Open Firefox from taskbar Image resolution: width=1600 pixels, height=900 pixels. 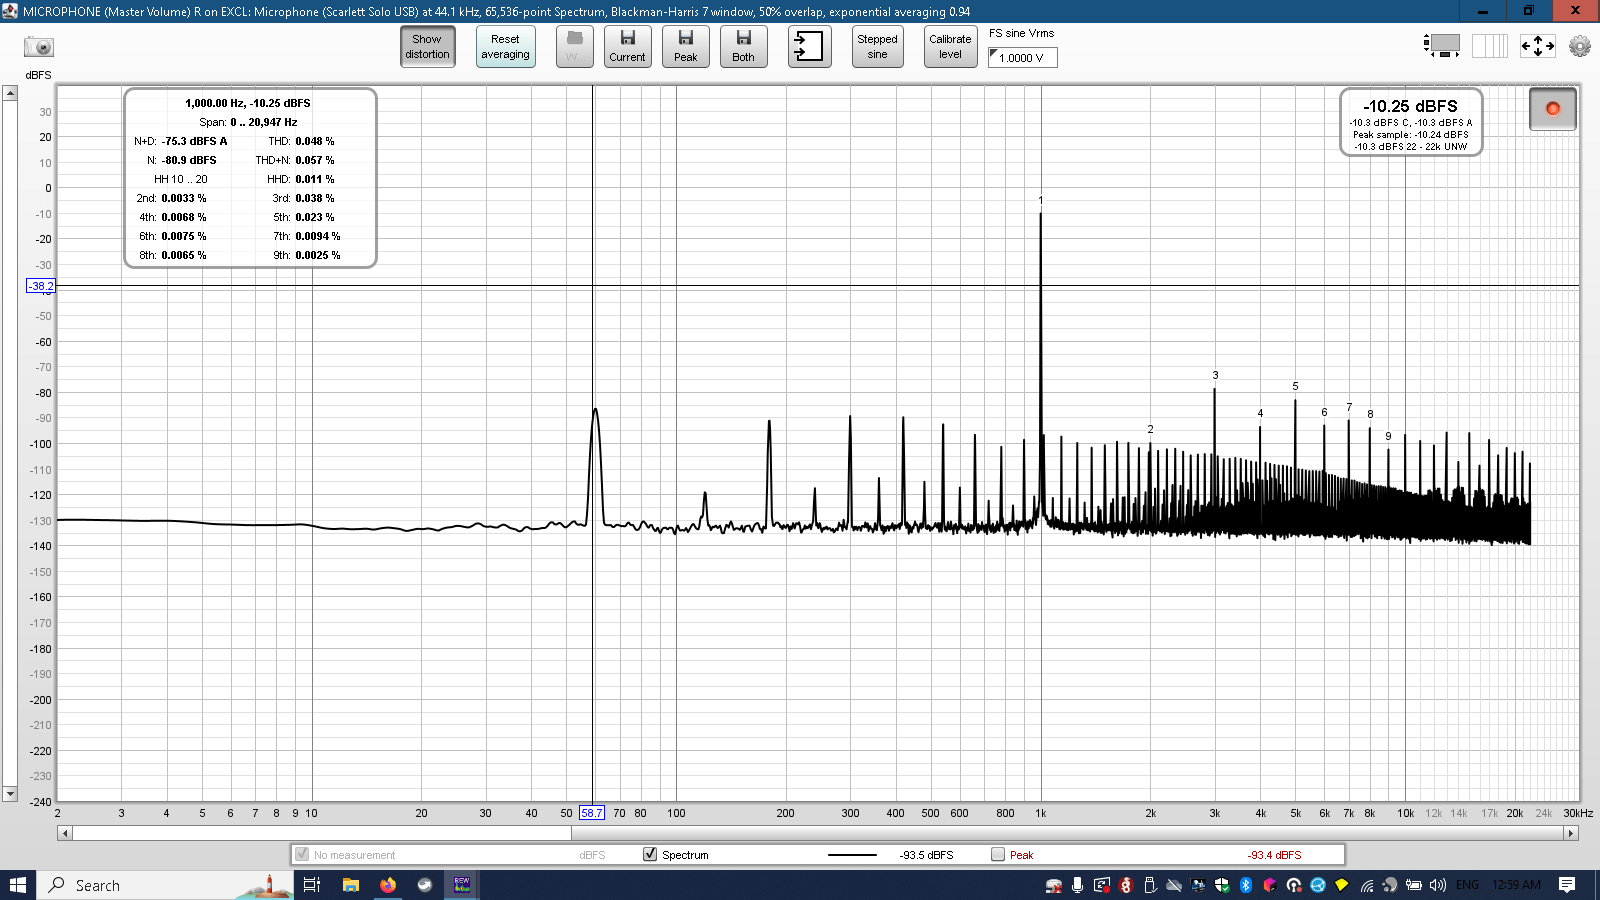pyautogui.click(x=388, y=885)
